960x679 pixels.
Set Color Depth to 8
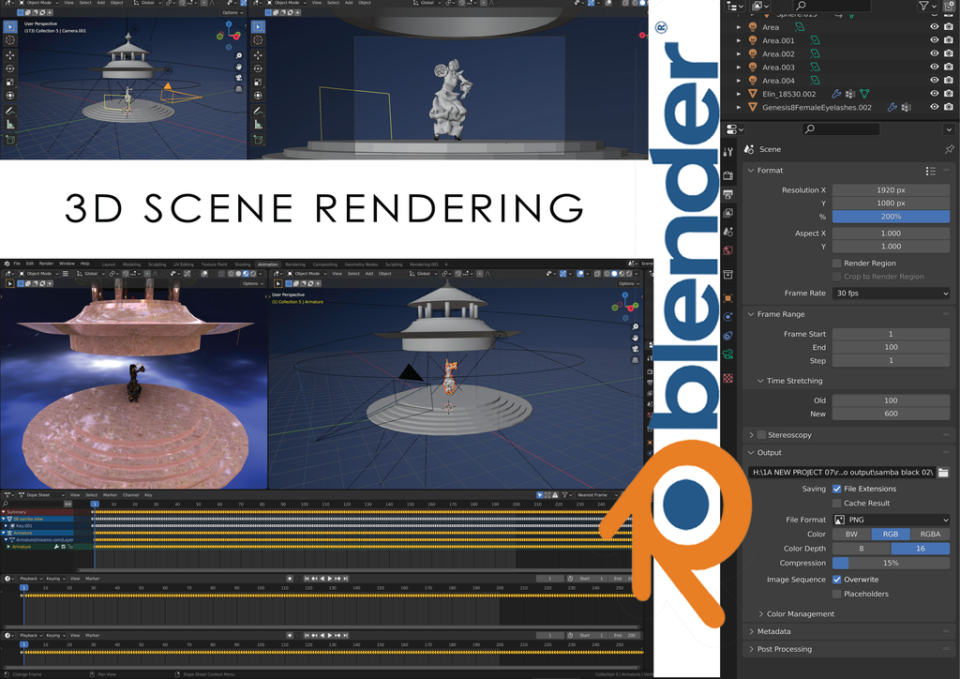tap(861, 549)
